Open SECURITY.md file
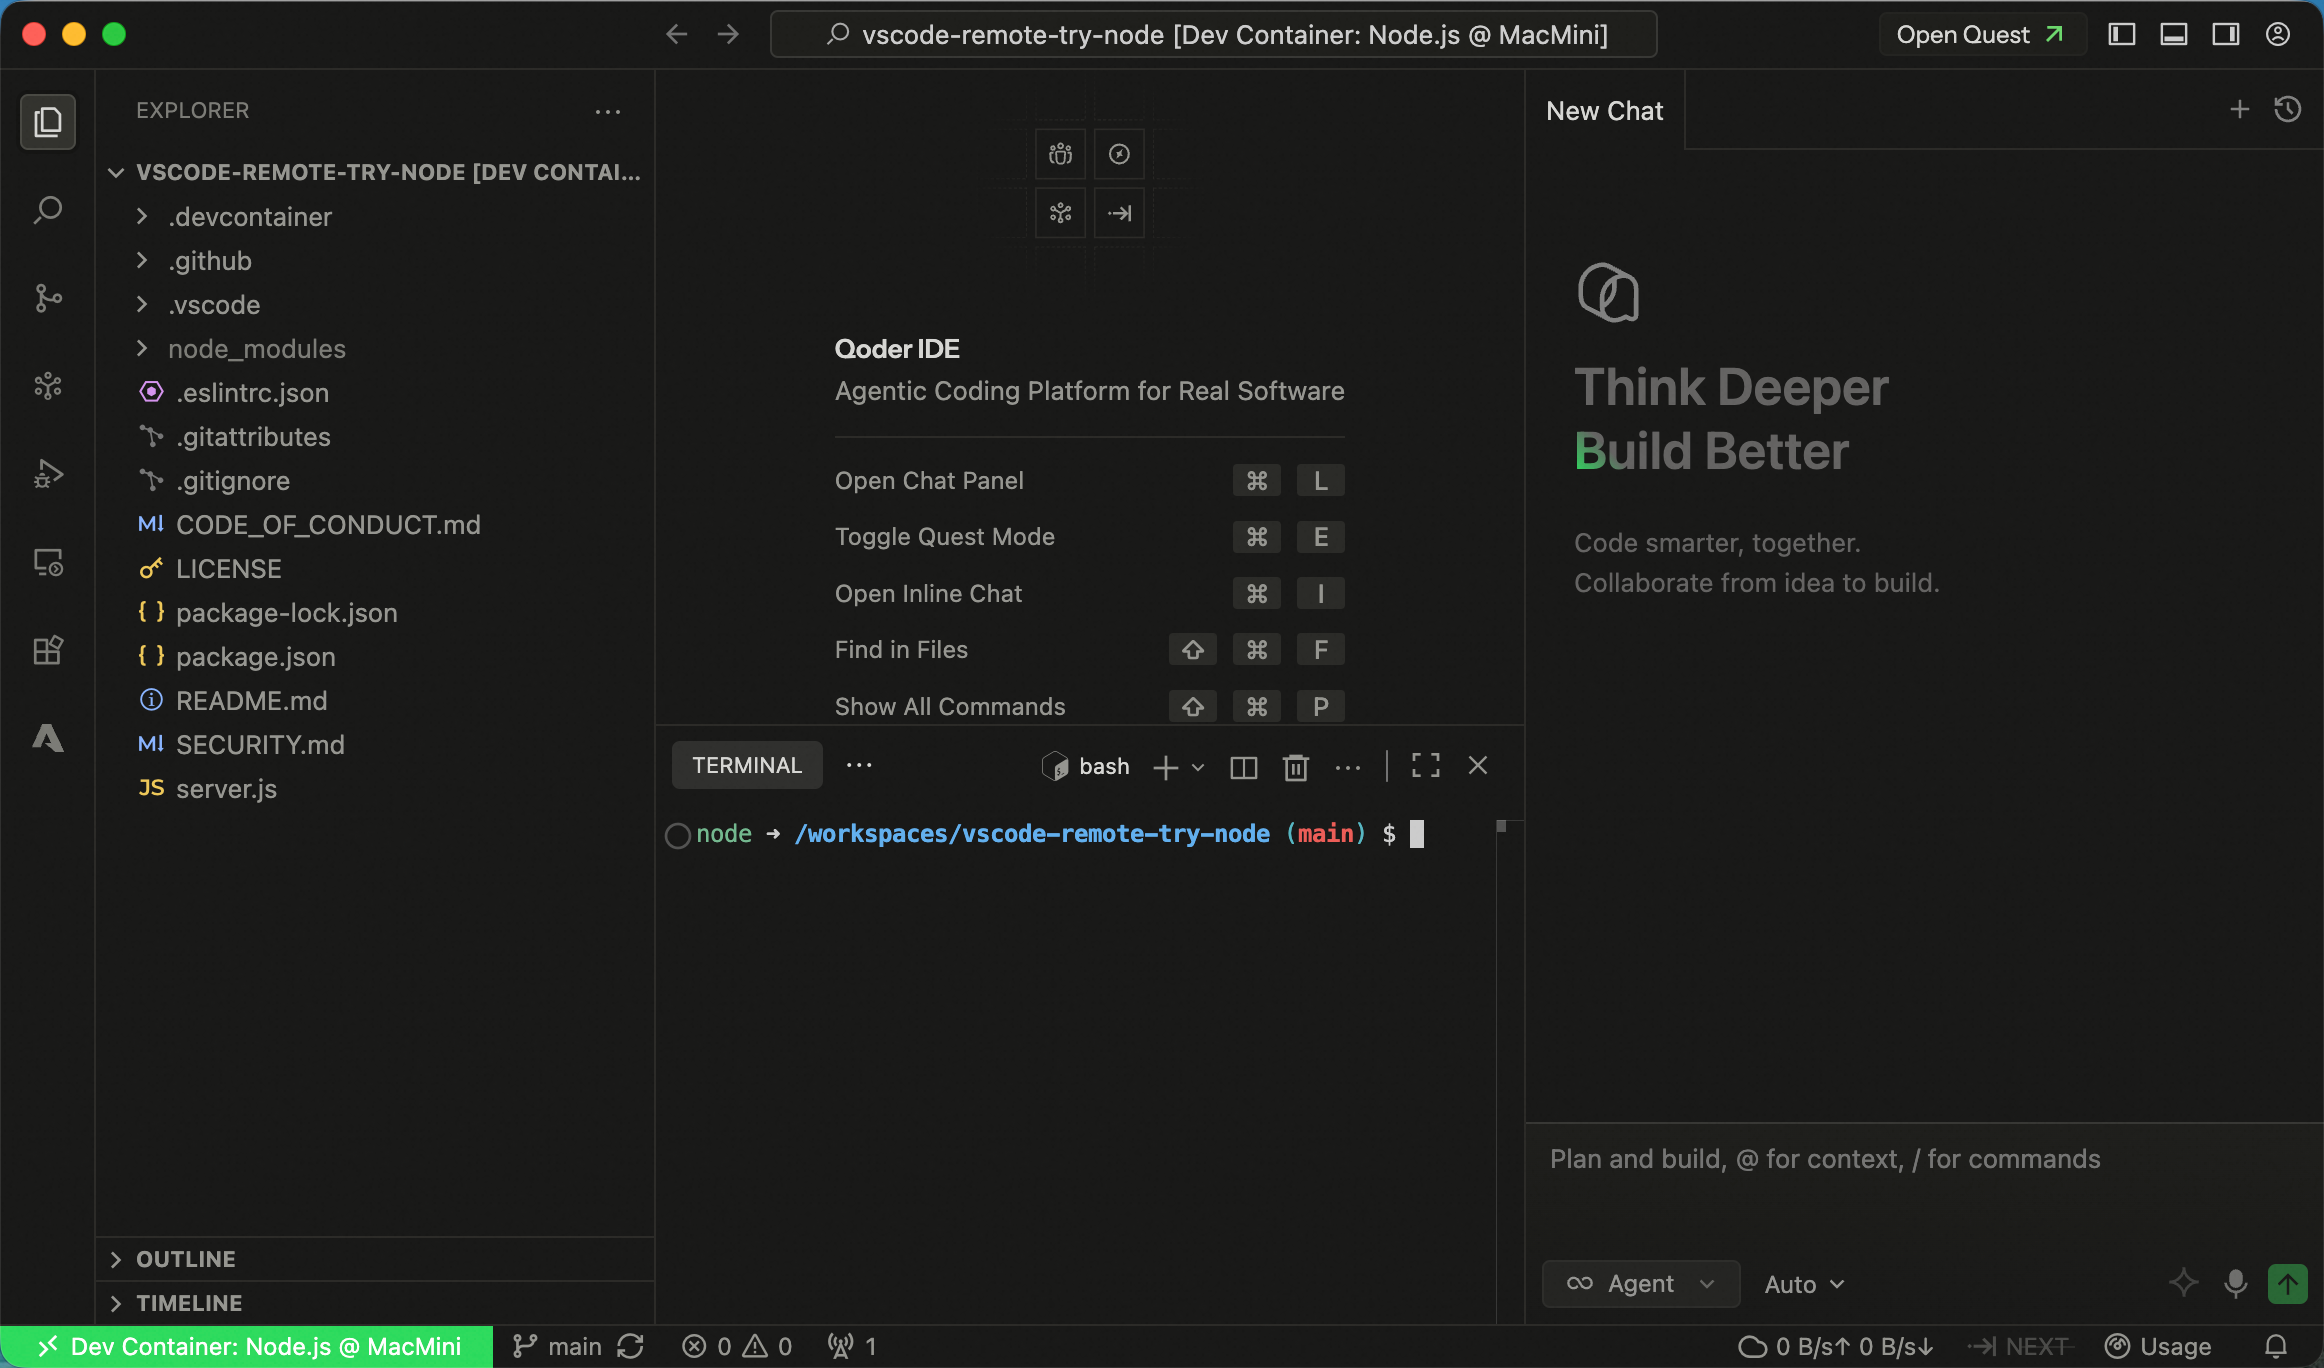 375,745
